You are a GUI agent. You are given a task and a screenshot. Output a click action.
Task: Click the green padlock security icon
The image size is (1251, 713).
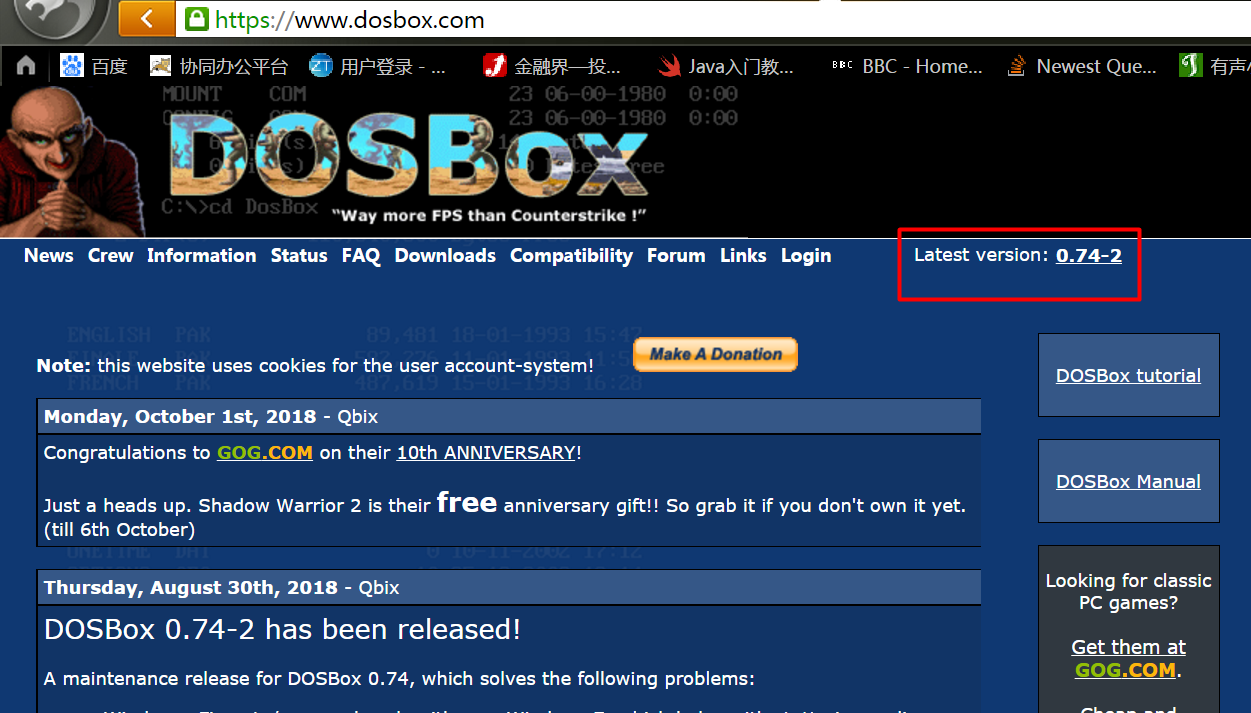(197, 19)
